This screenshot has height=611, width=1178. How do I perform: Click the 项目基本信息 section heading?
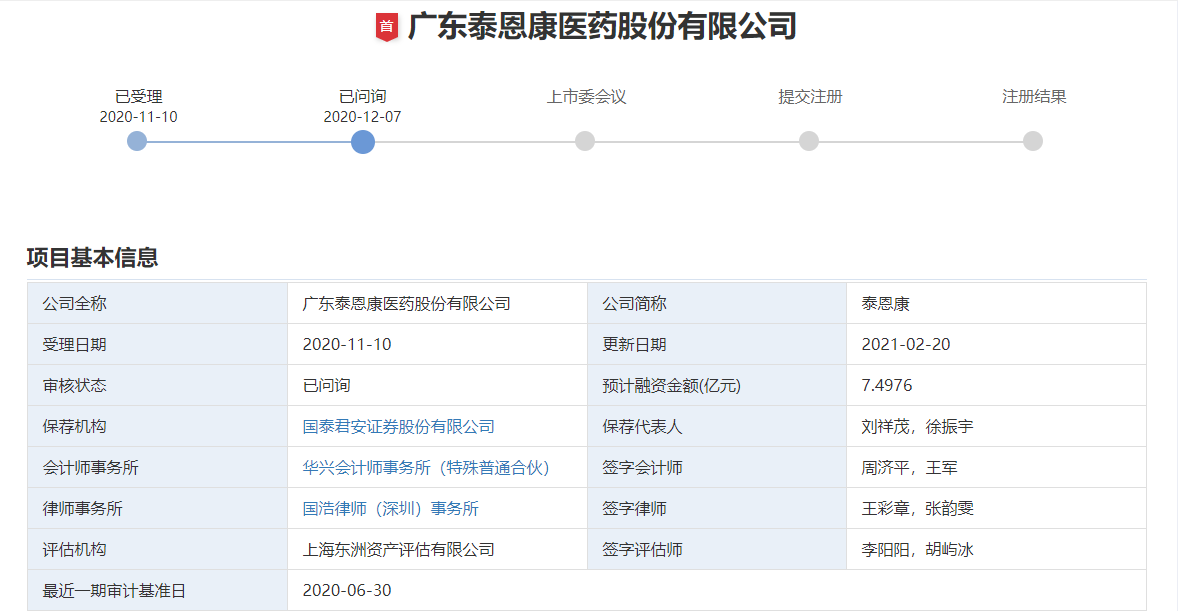tap(92, 258)
